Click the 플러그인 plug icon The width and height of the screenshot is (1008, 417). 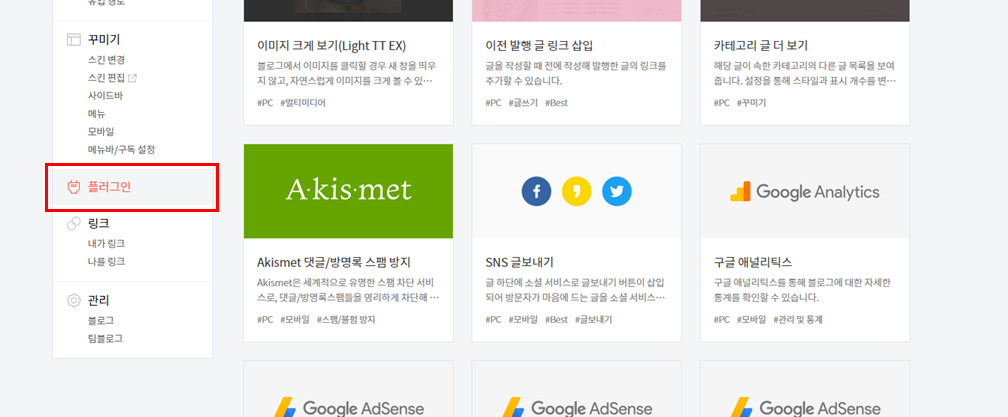tap(73, 187)
